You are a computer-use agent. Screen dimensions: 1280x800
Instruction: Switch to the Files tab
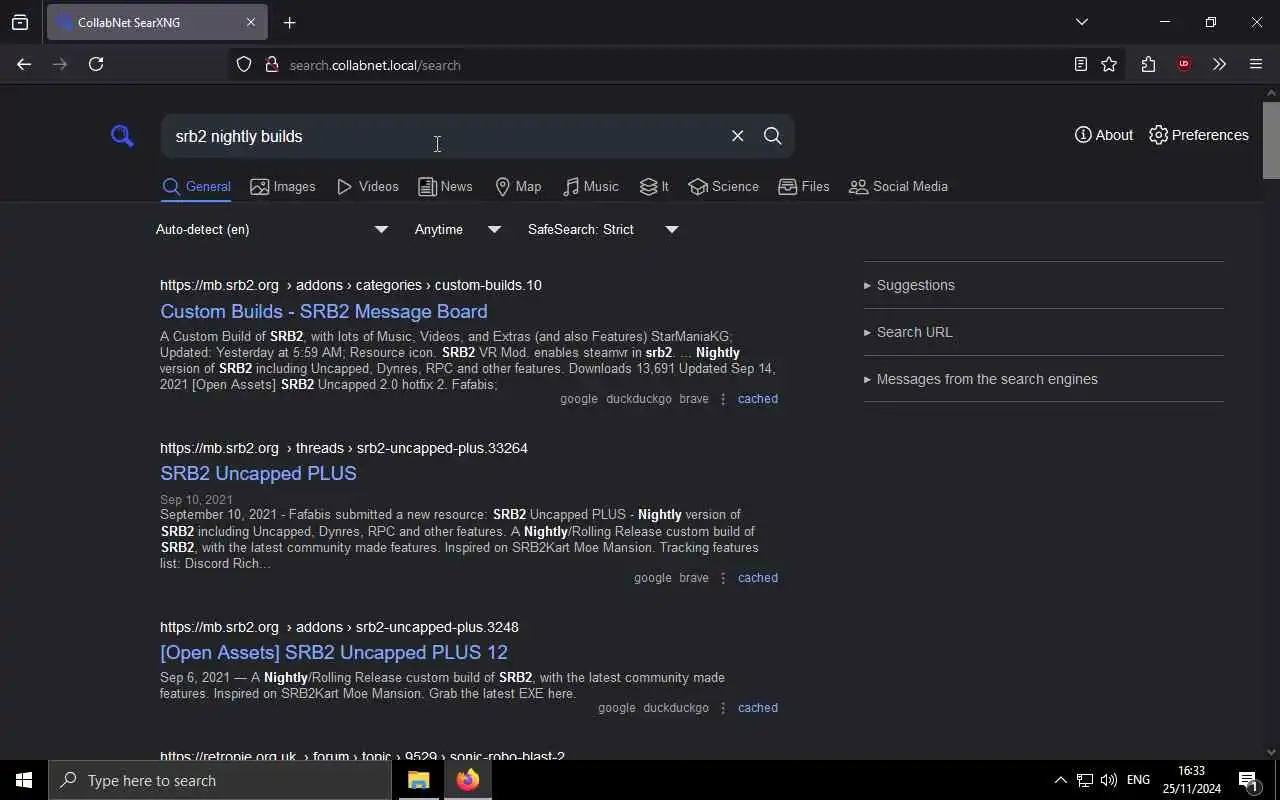tap(804, 187)
